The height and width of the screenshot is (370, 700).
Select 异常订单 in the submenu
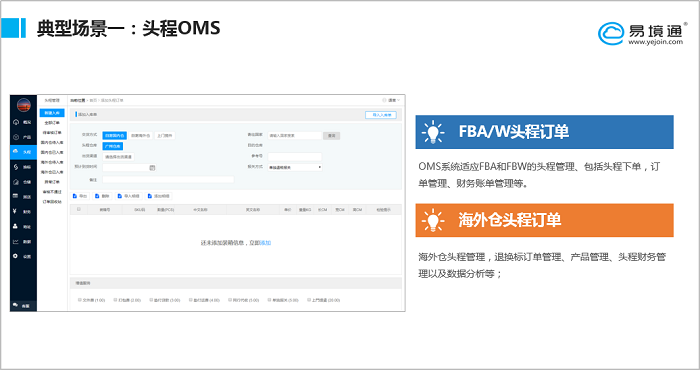click(x=52, y=182)
